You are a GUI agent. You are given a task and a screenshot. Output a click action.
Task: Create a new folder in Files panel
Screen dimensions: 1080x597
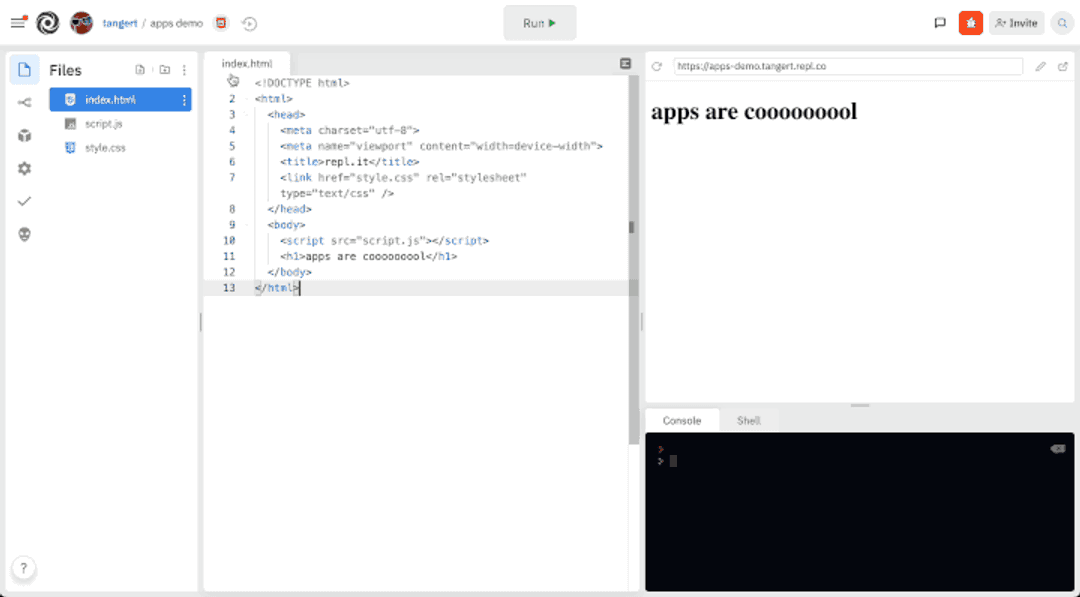pyautogui.click(x=163, y=69)
